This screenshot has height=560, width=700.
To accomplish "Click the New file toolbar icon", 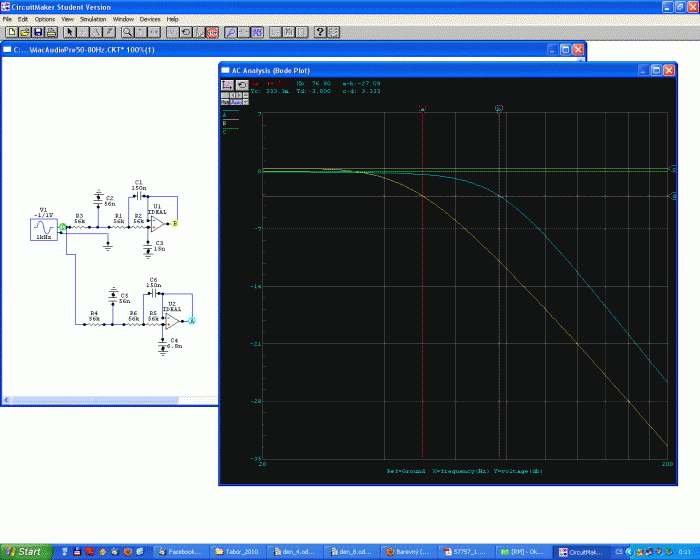I will coord(10,32).
